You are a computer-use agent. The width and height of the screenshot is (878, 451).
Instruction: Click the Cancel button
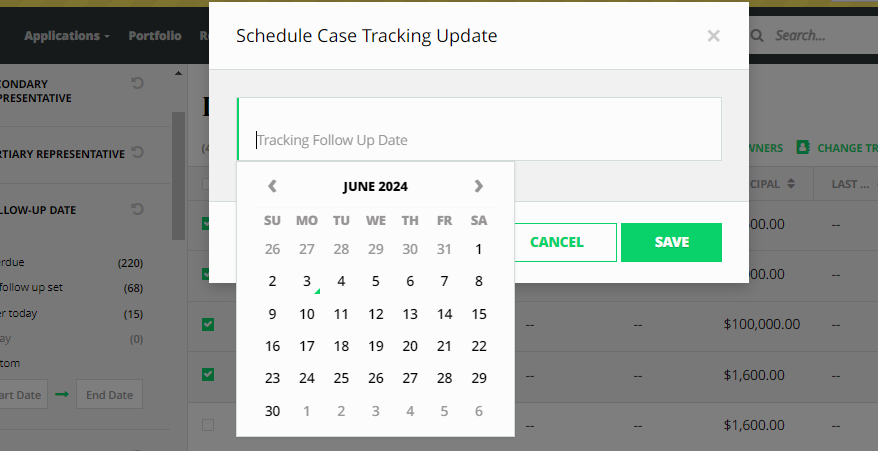(556, 242)
